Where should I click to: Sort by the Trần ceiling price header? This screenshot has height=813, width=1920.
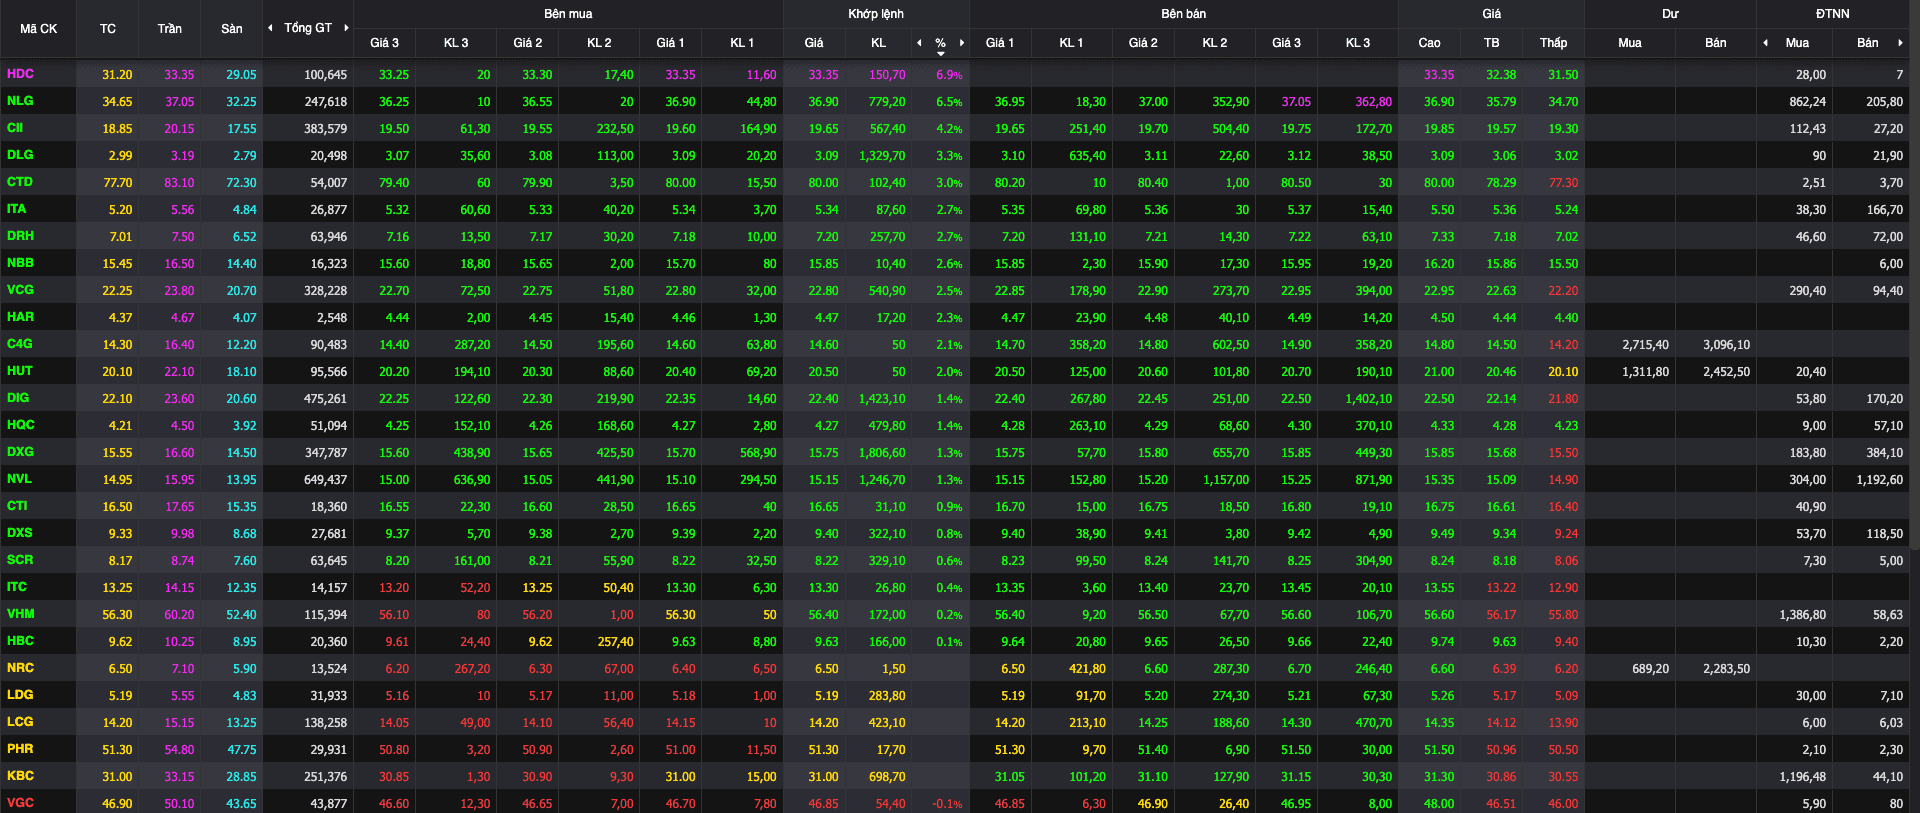(x=170, y=29)
